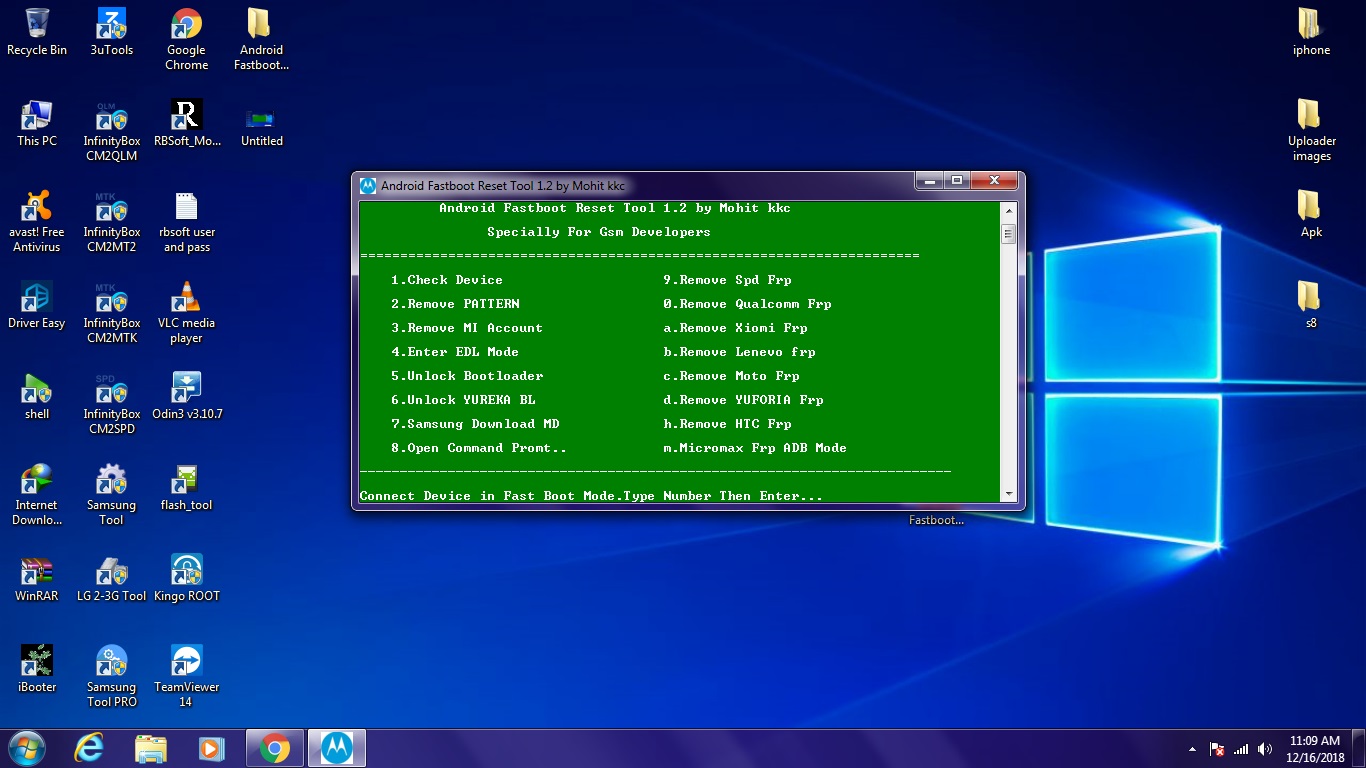Select the Uploader images folder
Image resolution: width=1366 pixels, height=768 pixels.
1311,130
